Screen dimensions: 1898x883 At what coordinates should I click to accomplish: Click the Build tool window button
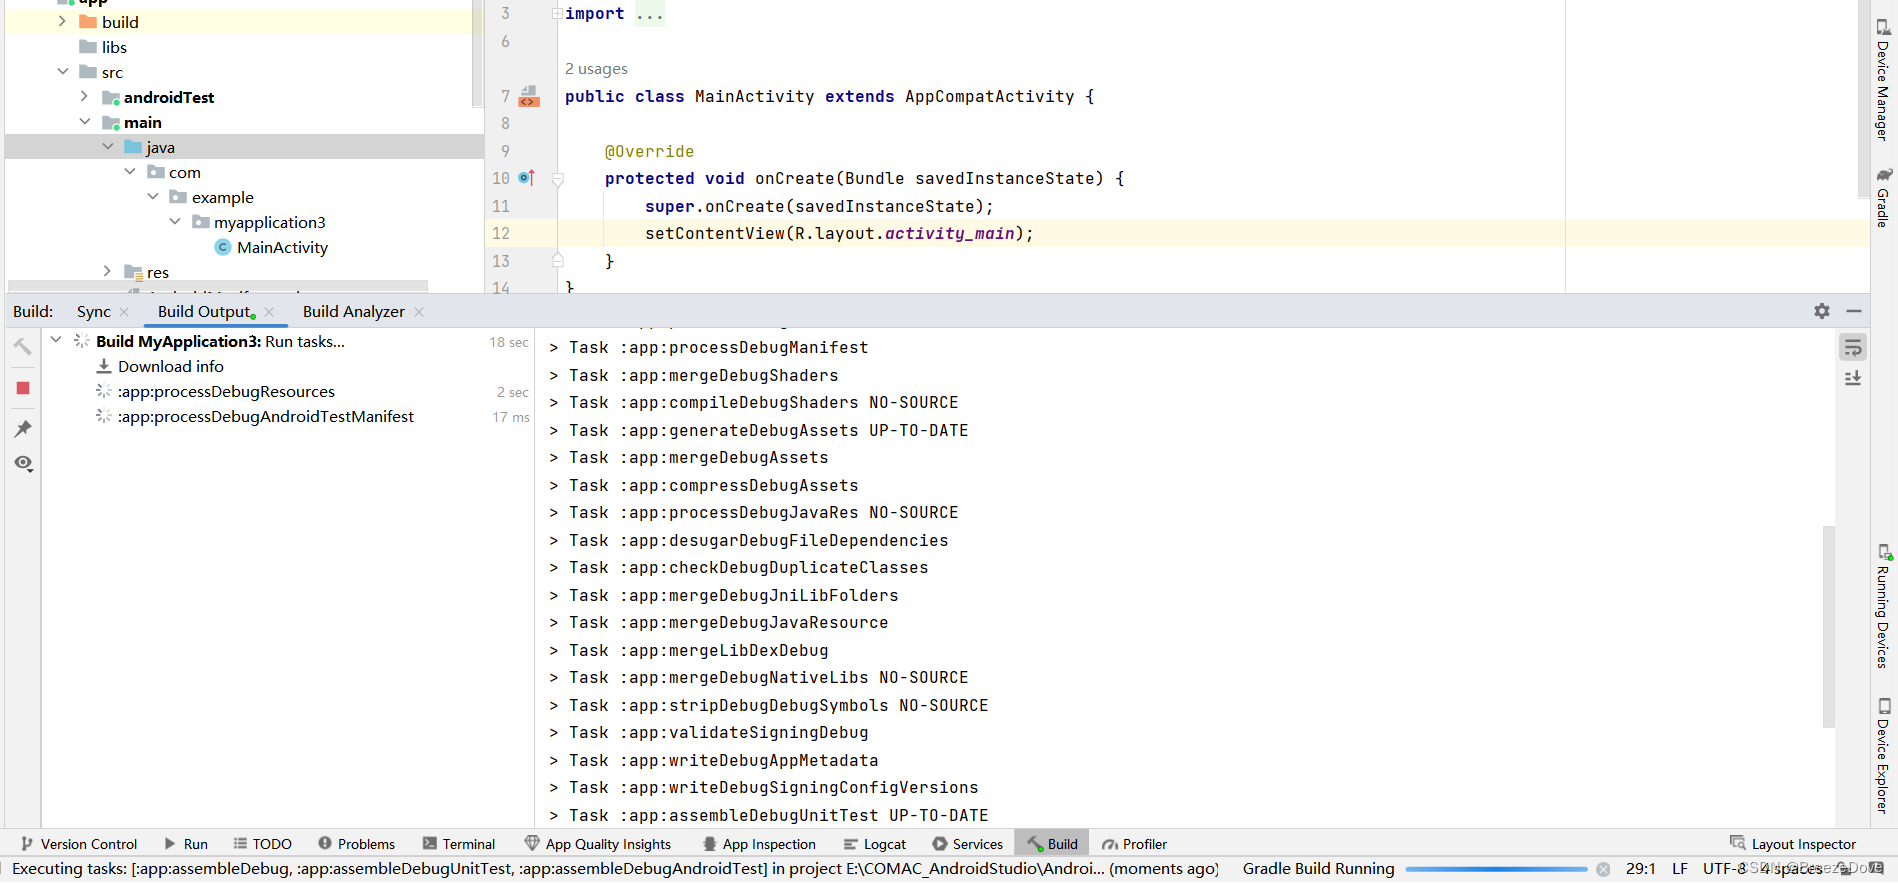pos(1052,844)
